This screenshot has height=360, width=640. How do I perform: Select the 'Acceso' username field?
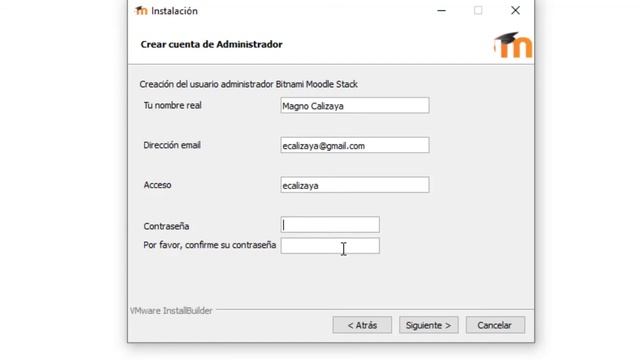click(x=355, y=185)
